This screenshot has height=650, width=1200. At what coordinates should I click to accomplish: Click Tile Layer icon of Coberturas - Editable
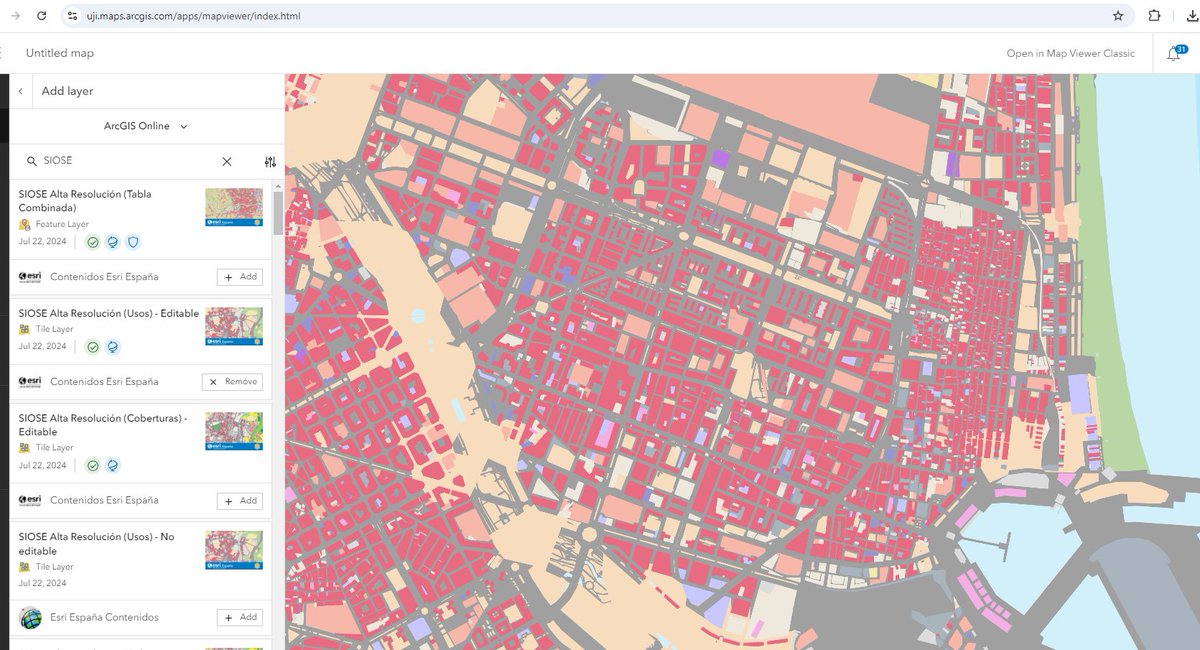click(25, 447)
